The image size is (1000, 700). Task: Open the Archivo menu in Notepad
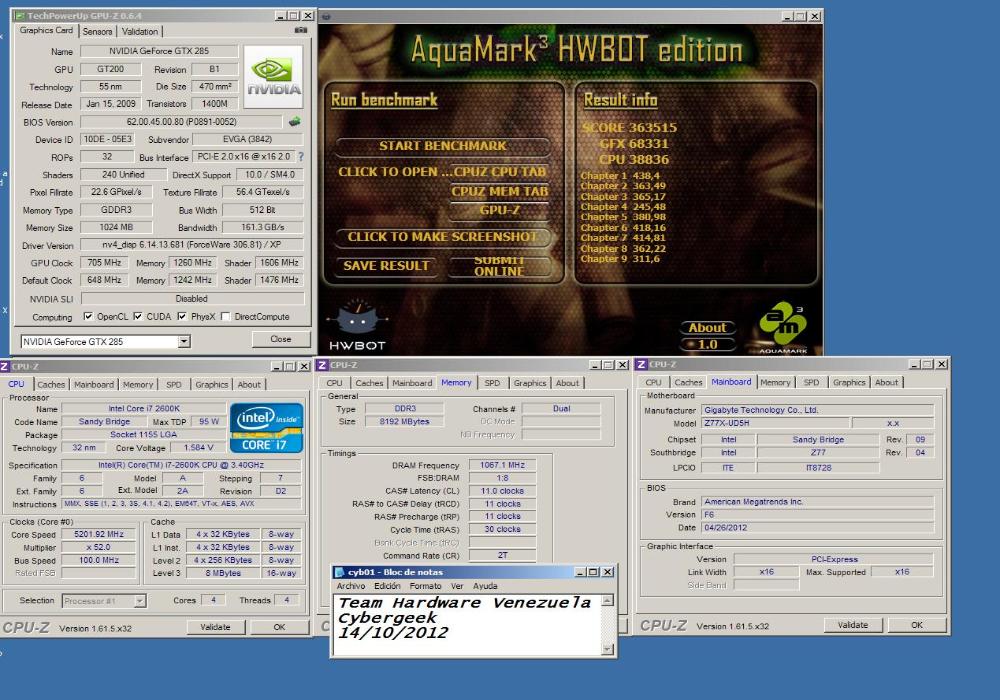click(351, 586)
